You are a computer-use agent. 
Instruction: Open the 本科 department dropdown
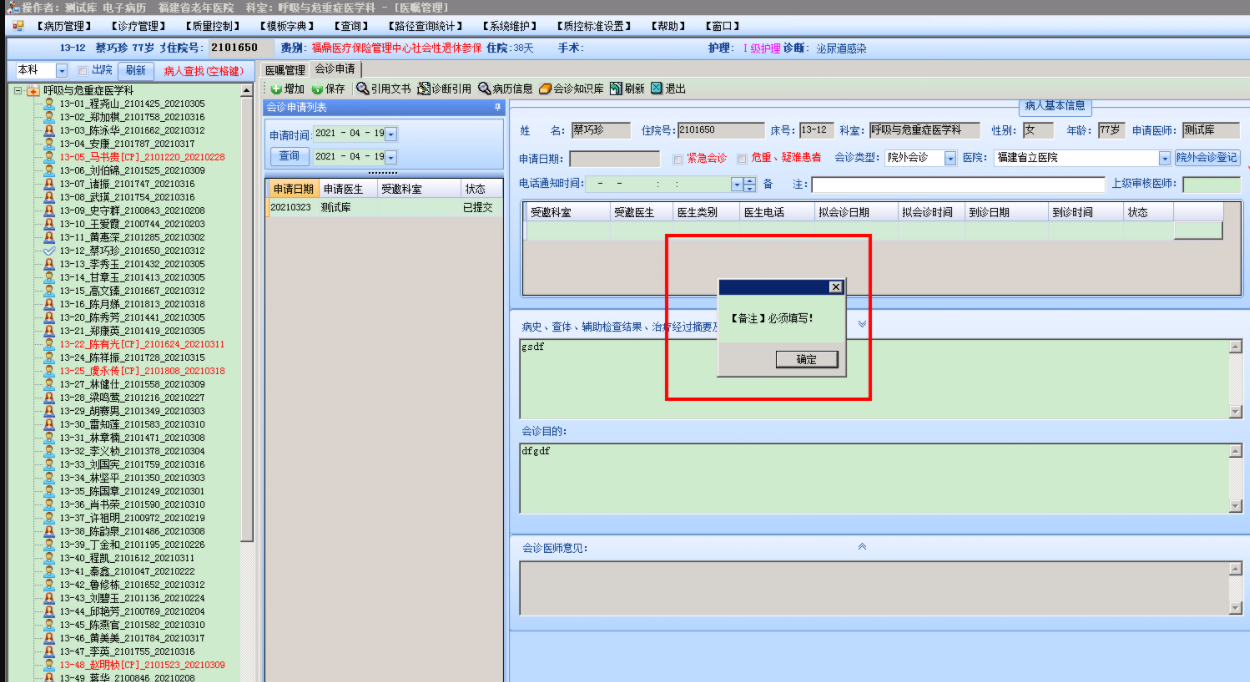[x=62, y=71]
